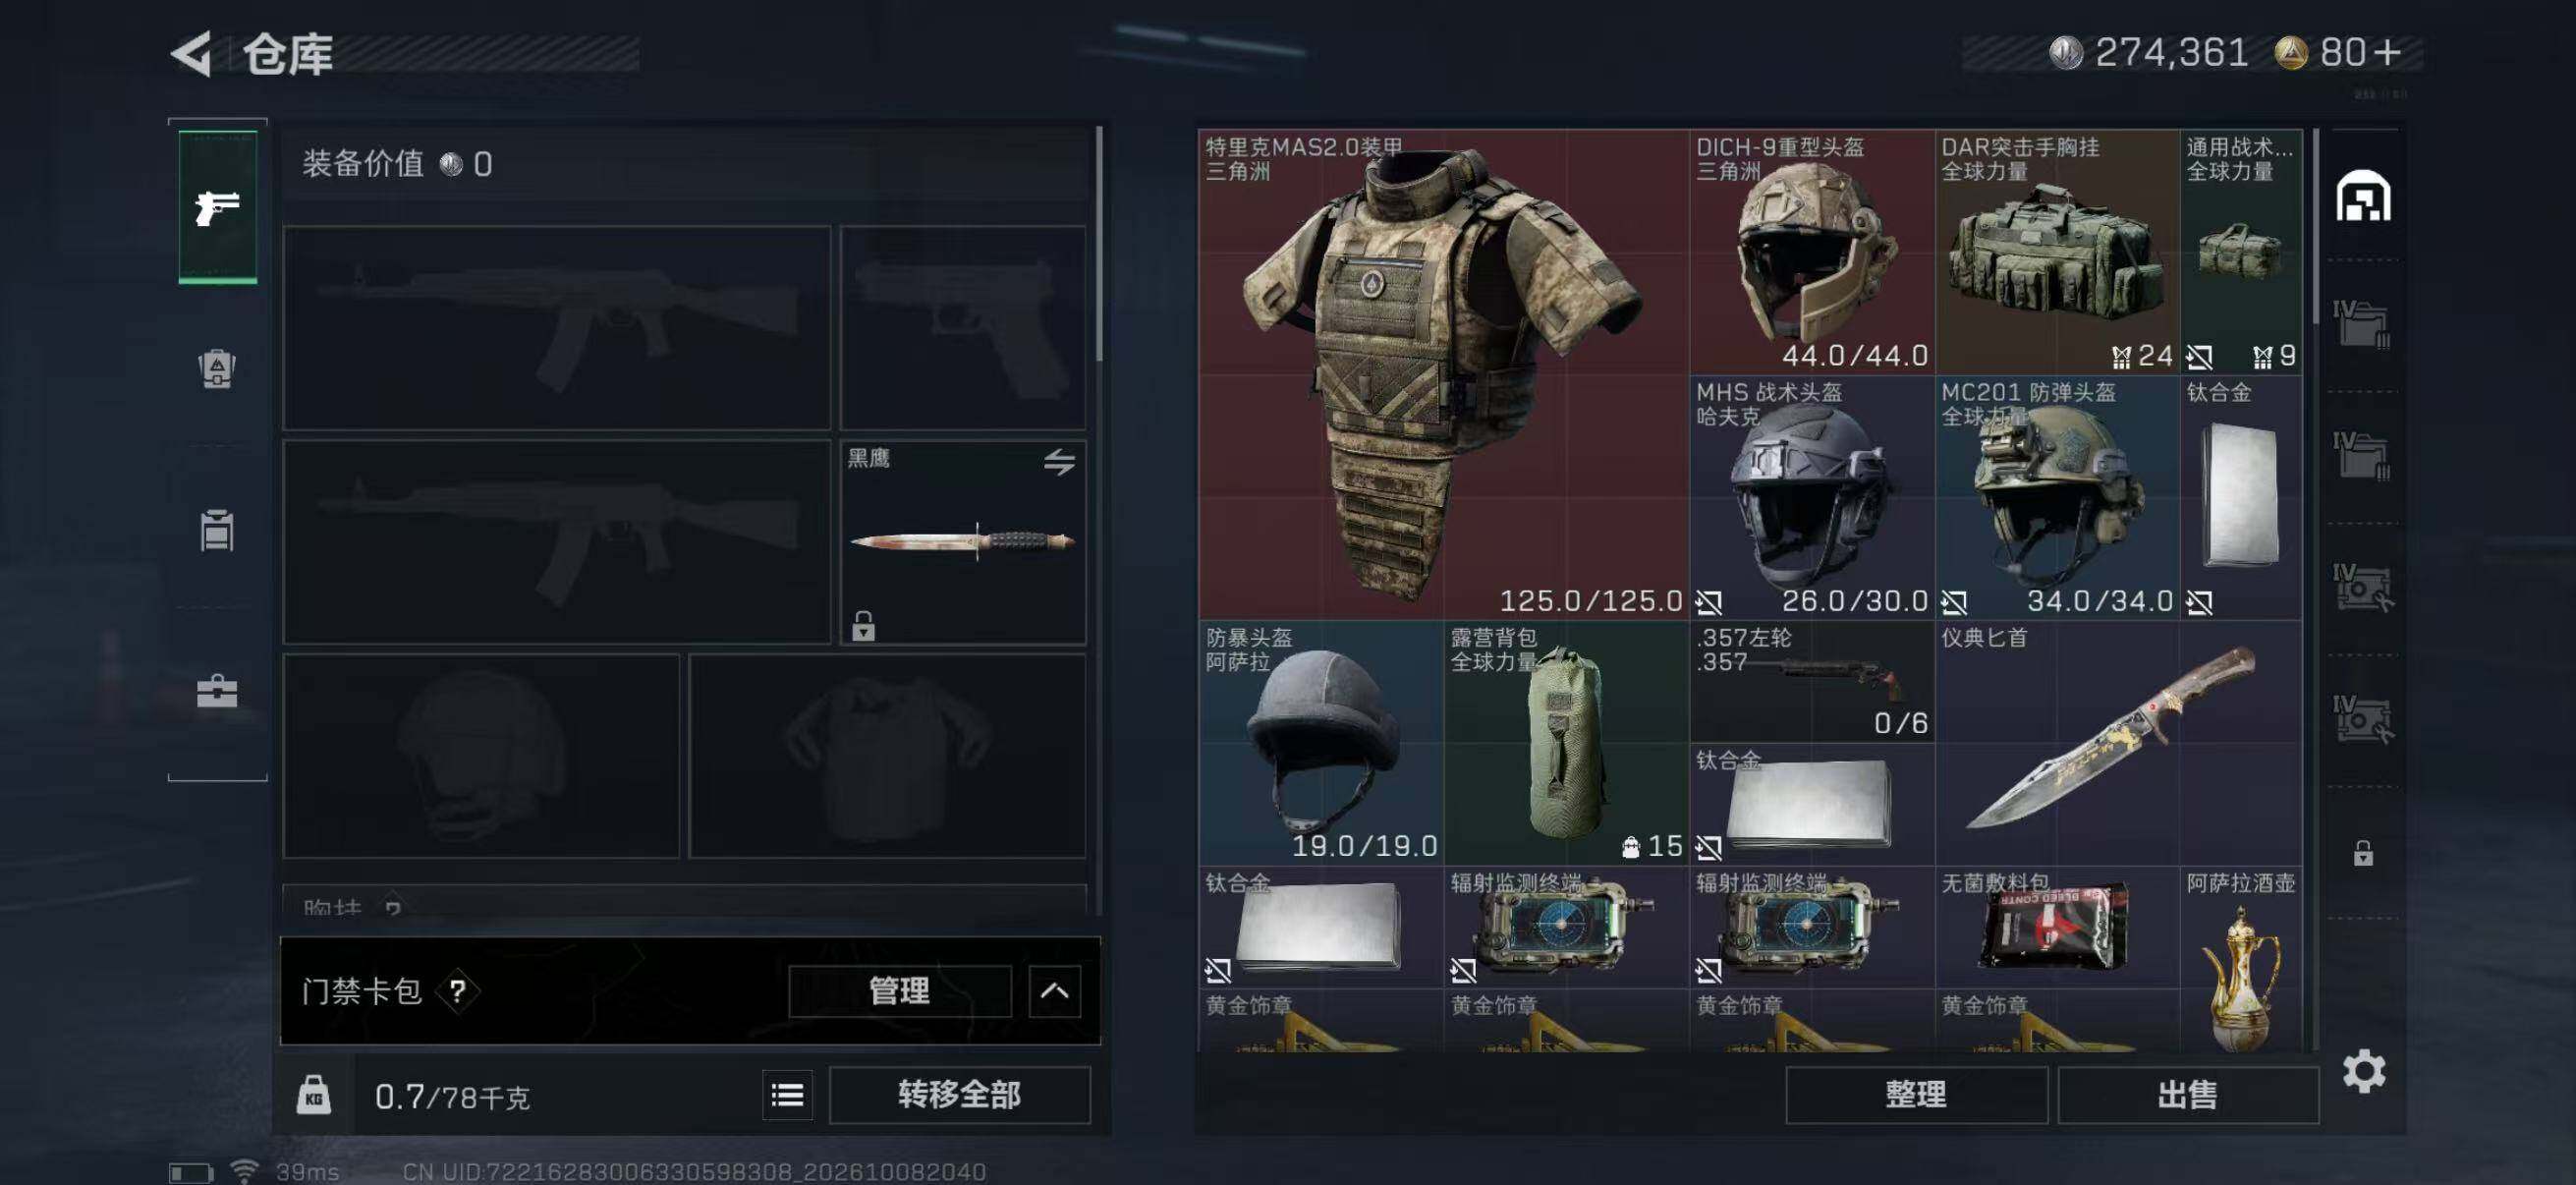Select the MHS 战术头盔 item

coord(1812,497)
